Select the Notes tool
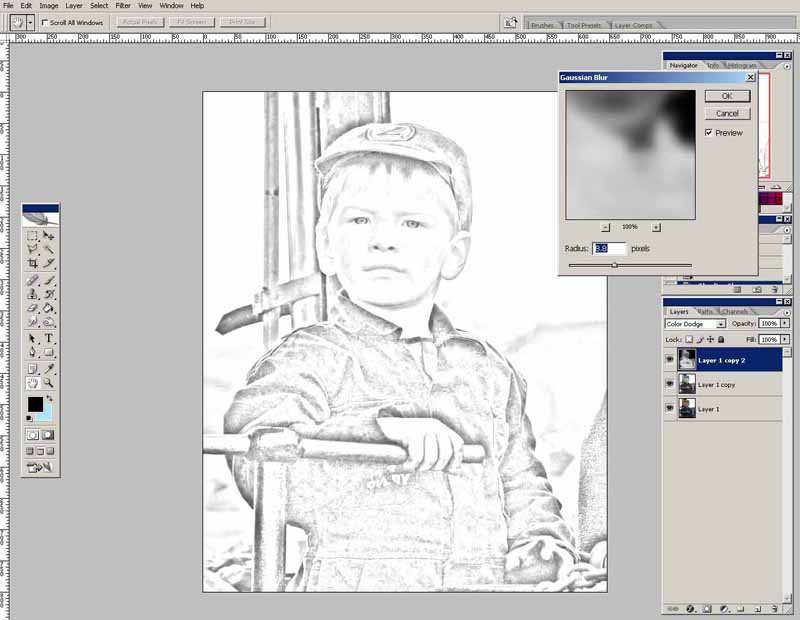The height and width of the screenshot is (620, 800). [33, 369]
